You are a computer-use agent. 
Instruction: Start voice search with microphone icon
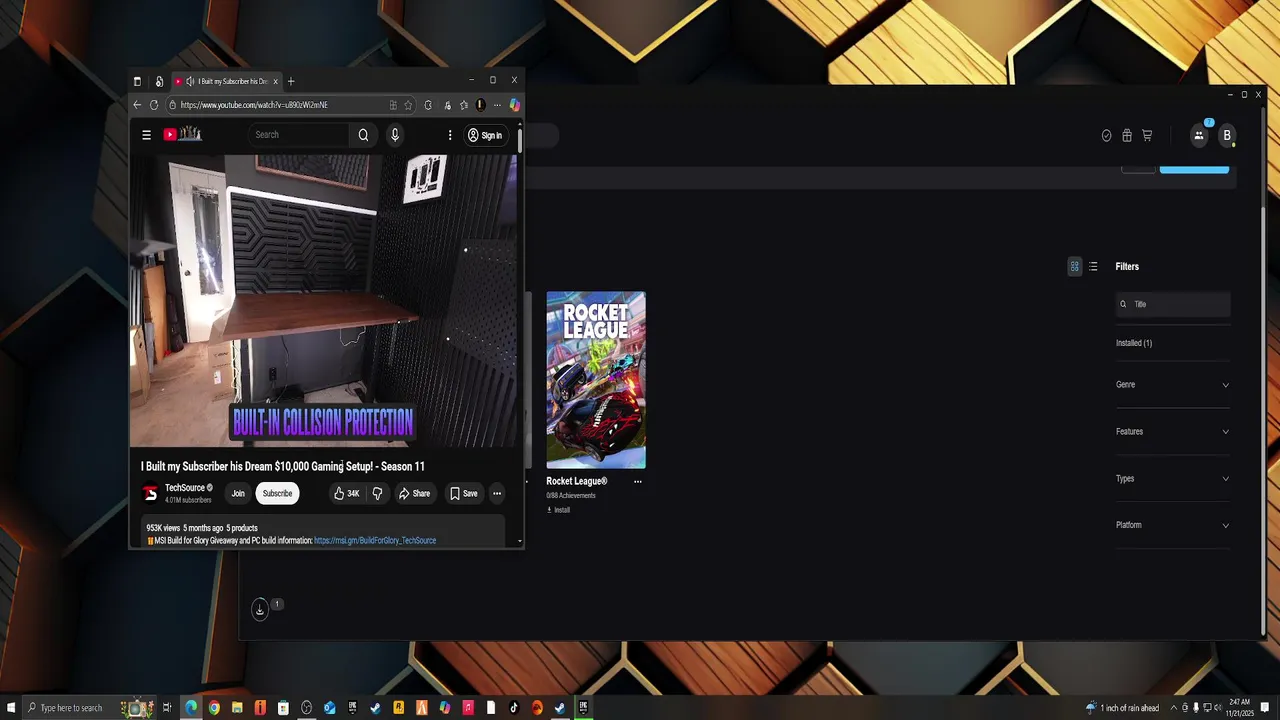click(395, 135)
